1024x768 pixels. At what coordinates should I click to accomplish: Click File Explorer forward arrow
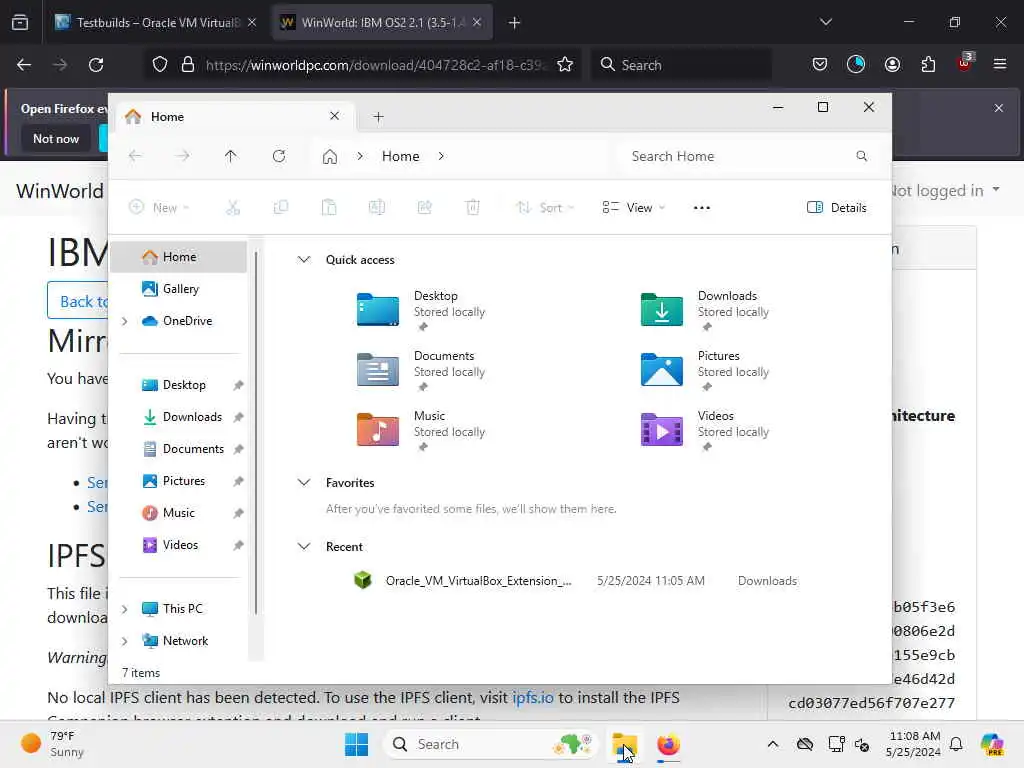pyautogui.click(x=183, y=156)
